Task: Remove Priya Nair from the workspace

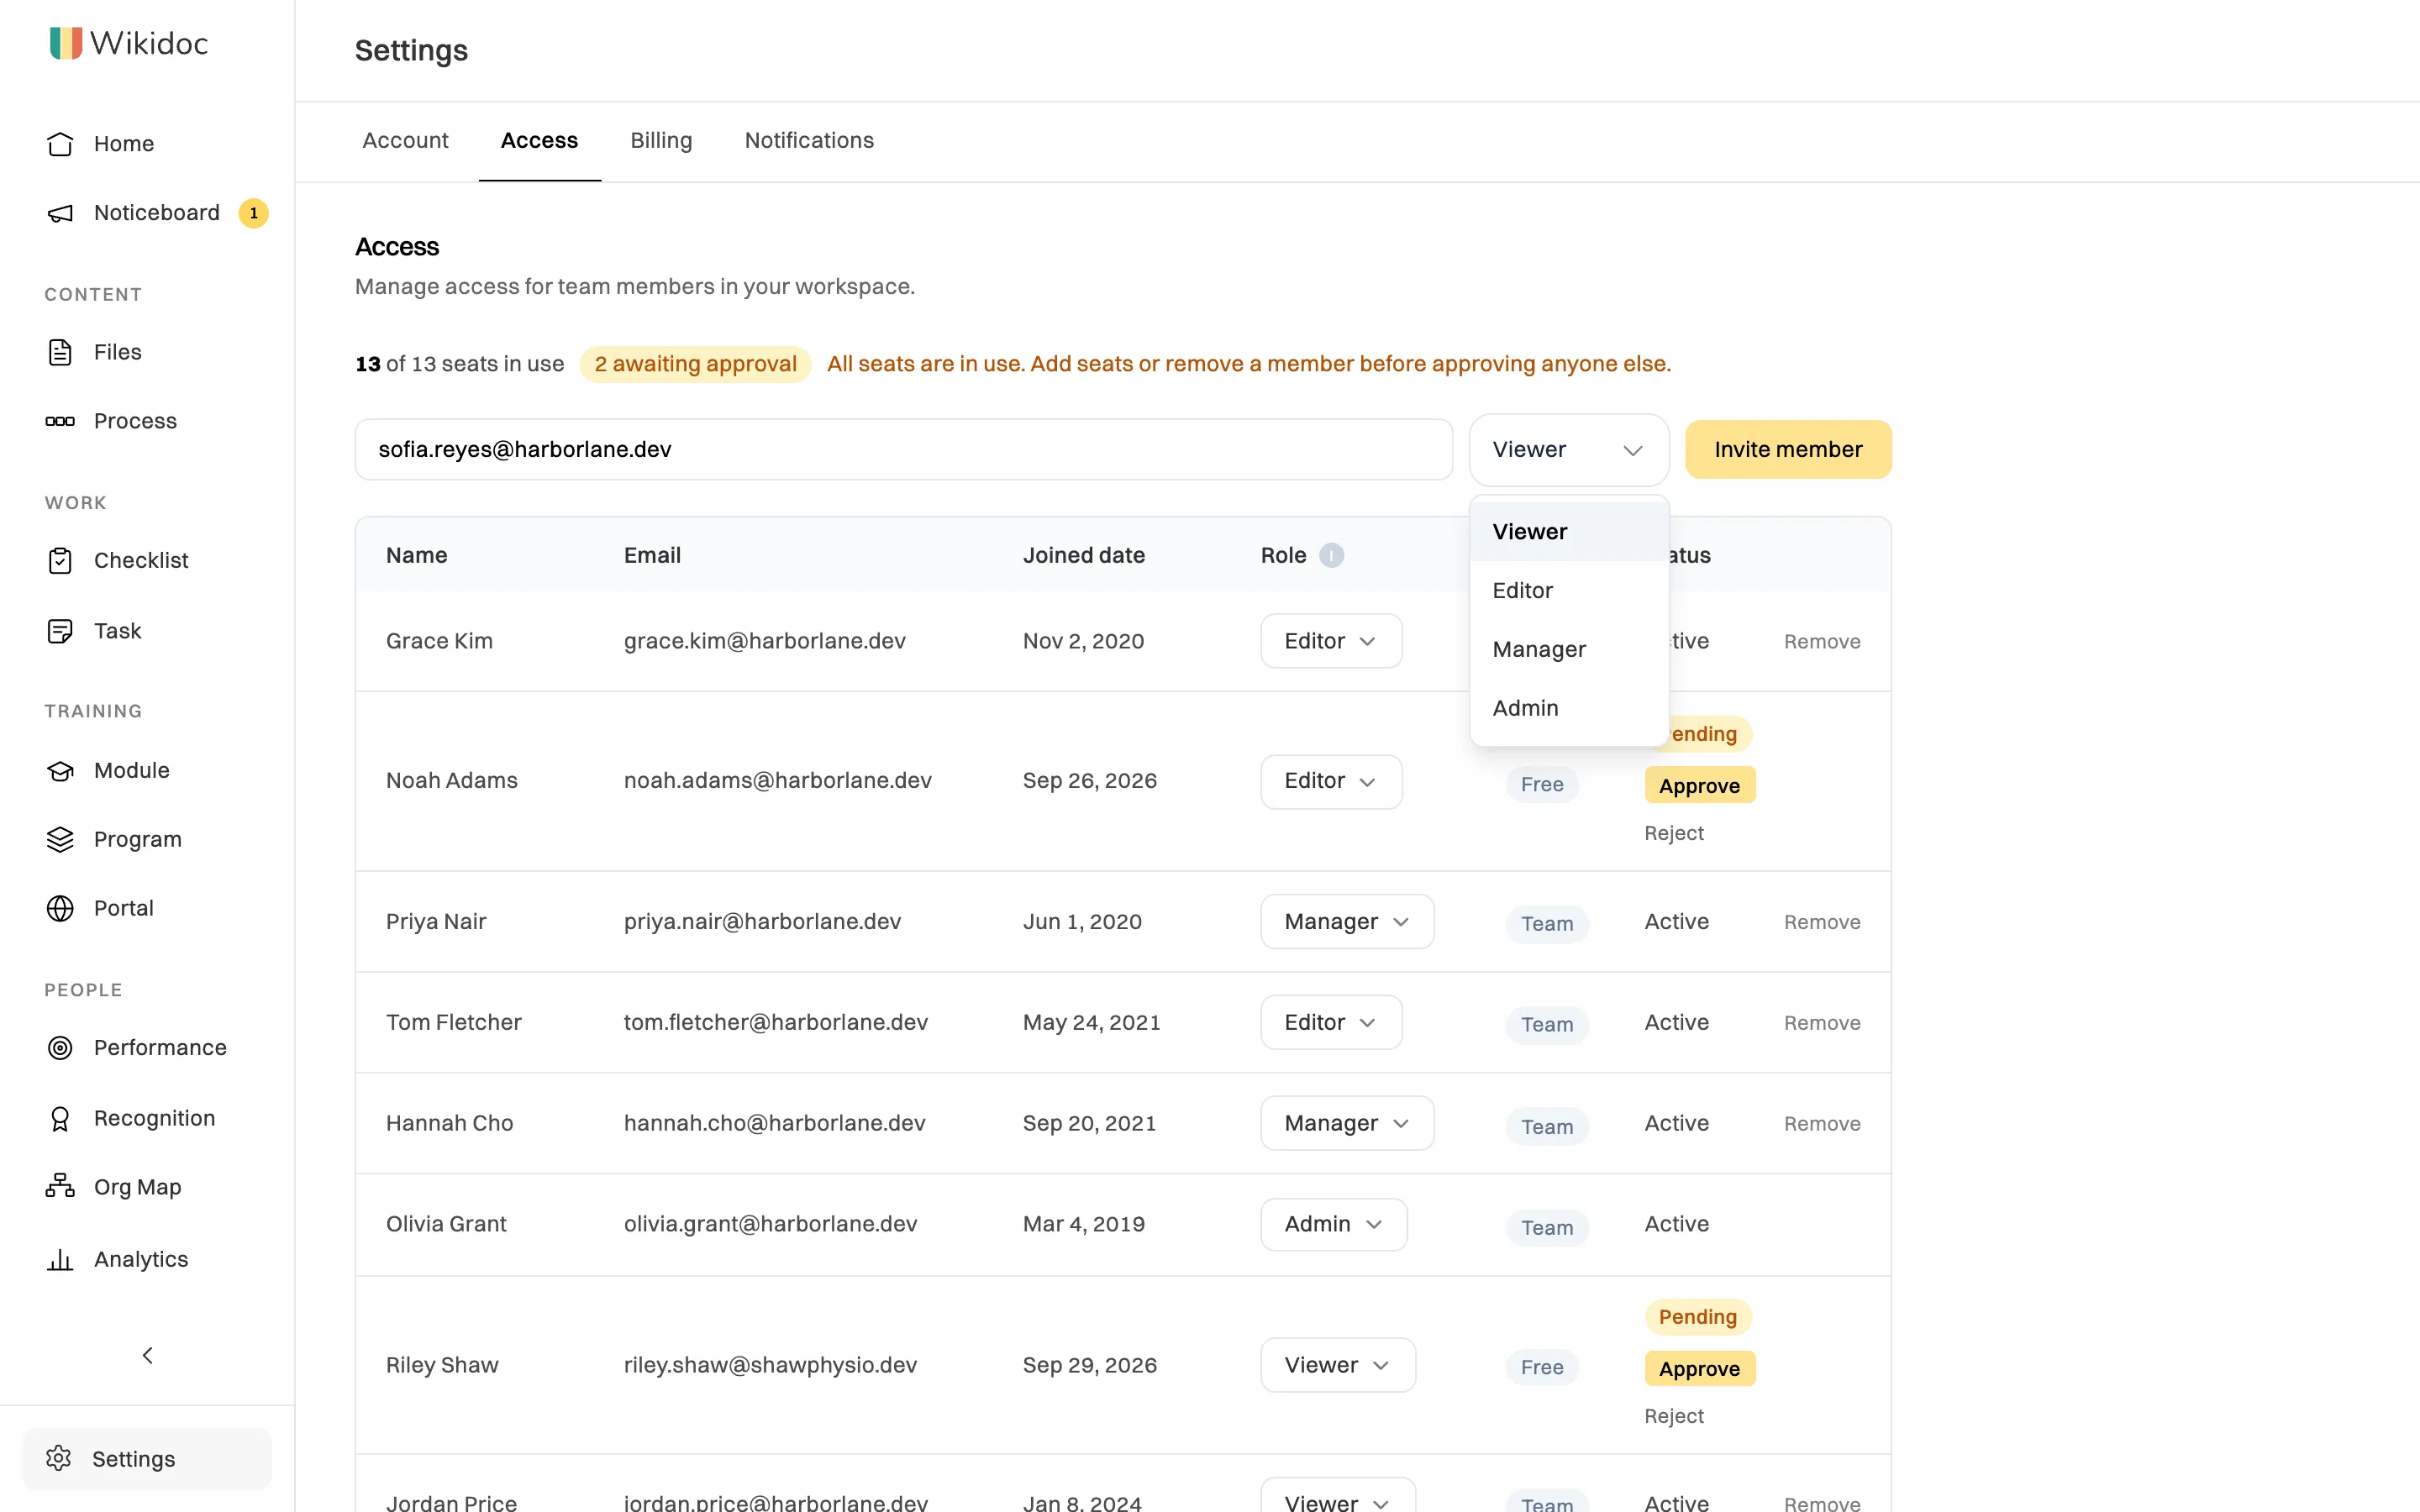Action: point(1822,922)
